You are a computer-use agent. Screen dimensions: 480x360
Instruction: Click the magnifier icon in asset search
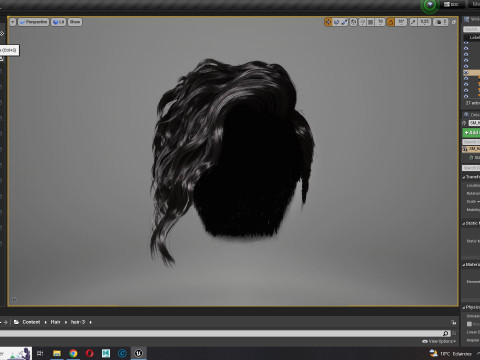(x=446, y=333)
